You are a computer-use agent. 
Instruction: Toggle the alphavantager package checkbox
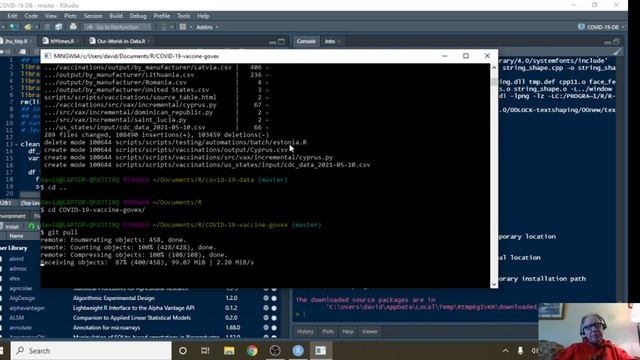pyautogui.click(x=2, y=308)
